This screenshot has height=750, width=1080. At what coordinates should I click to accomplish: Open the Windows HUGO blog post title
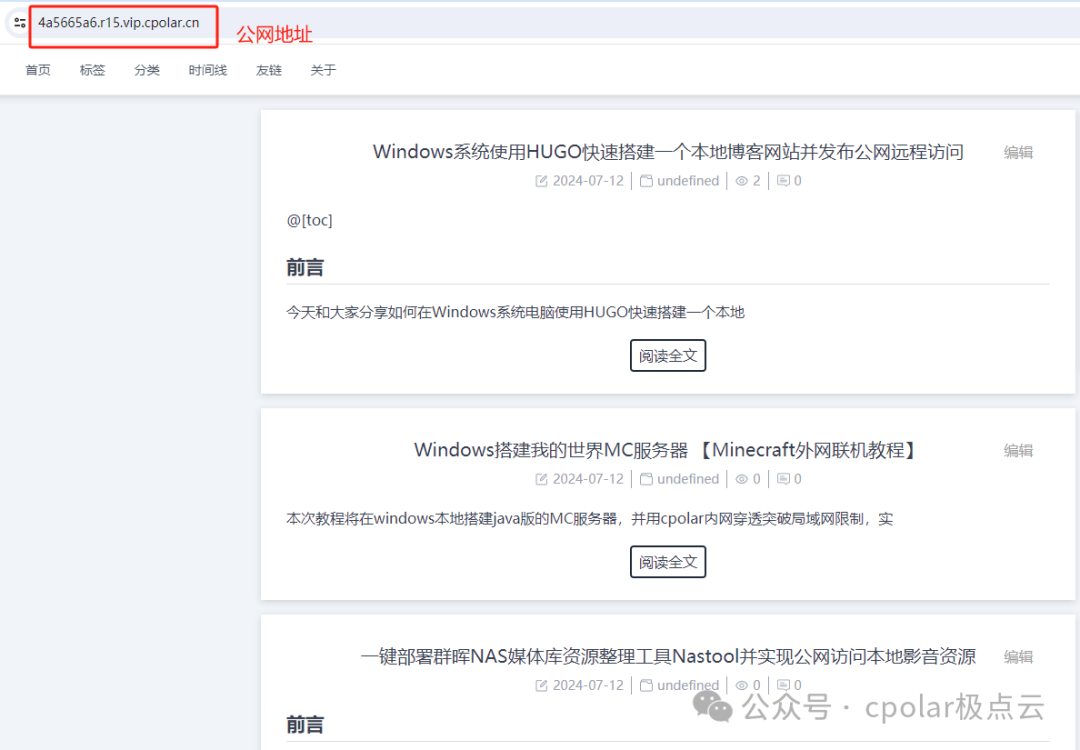tap(668, 152)
